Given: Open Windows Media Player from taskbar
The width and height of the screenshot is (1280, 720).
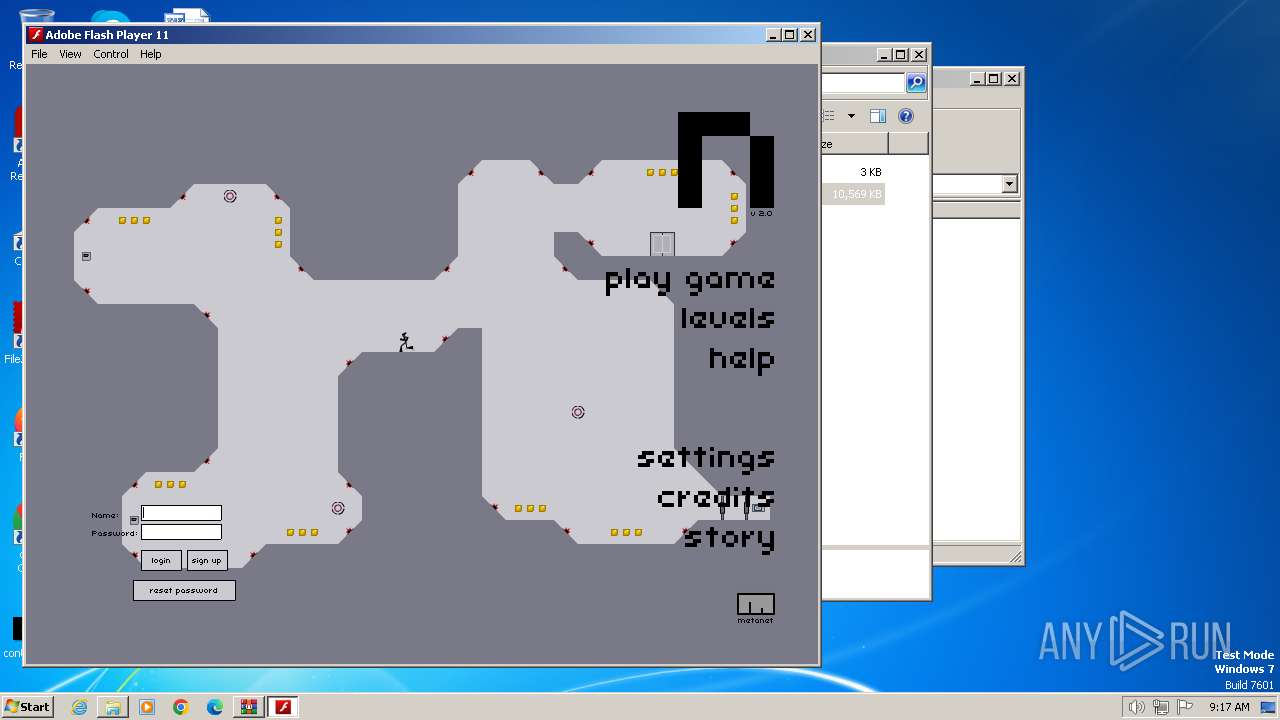Looking at the screenshot, I should [x=147, y=707].
